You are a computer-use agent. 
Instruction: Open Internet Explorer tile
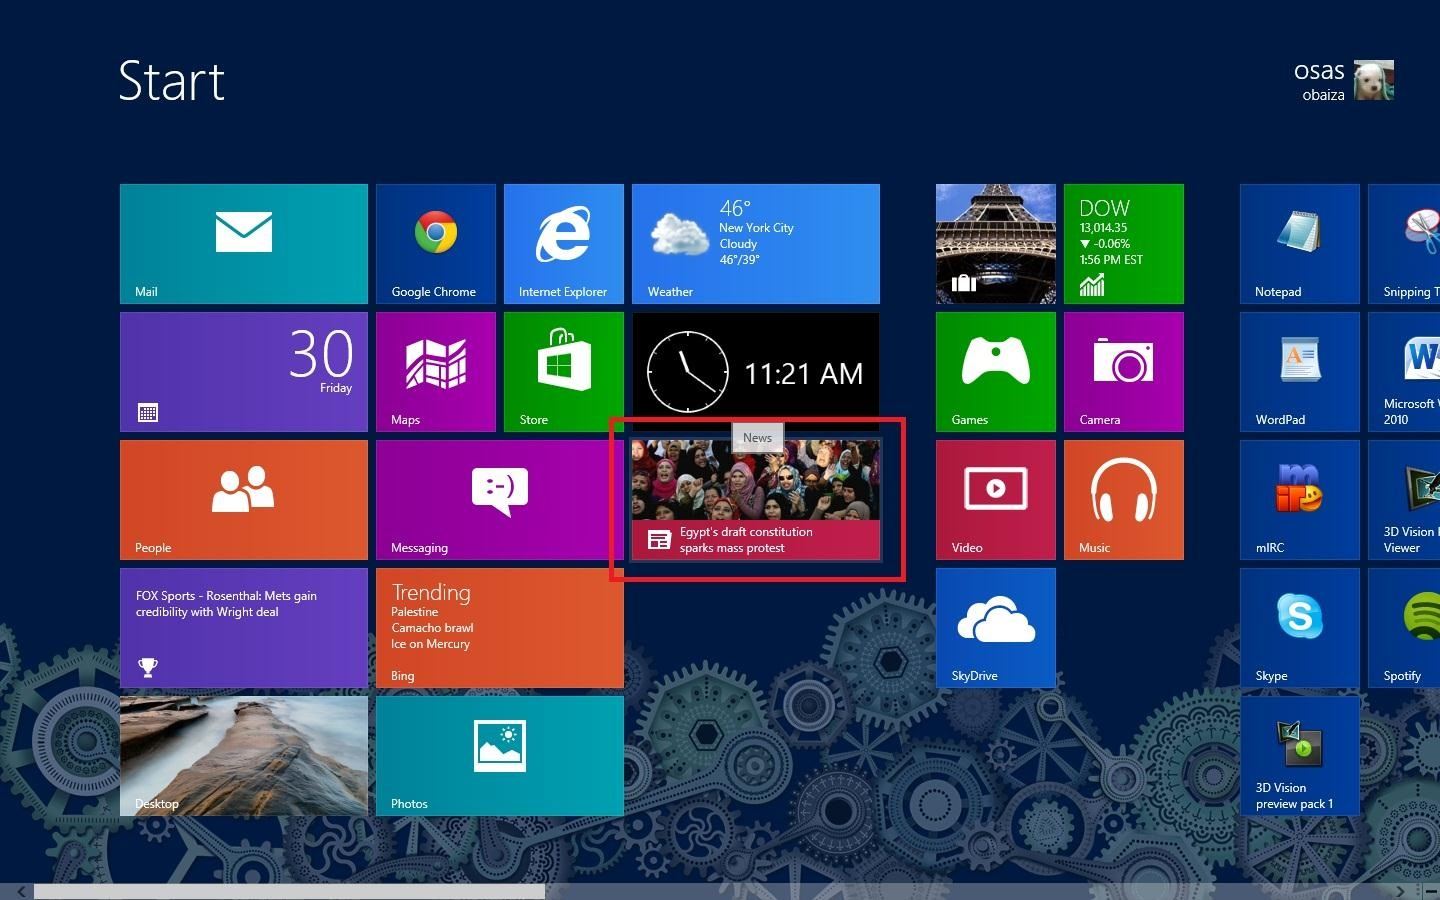click(564, 244)
